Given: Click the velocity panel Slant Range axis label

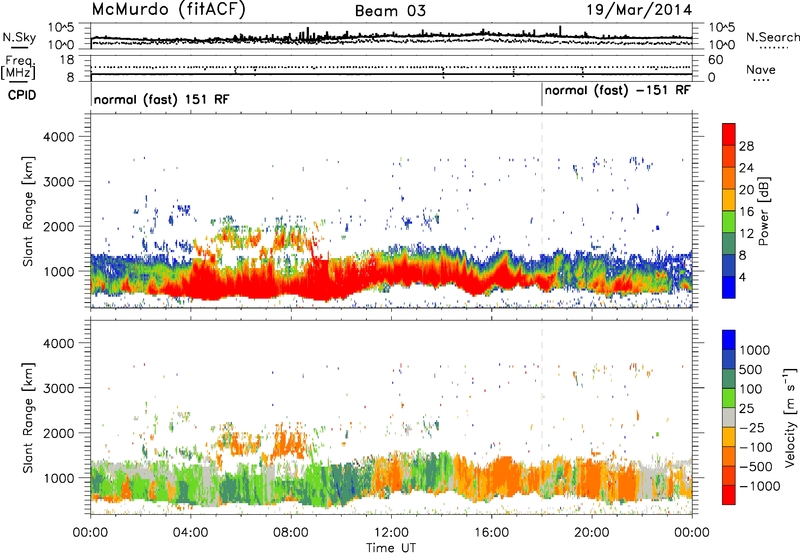Looking at the screenshot, I should (28, 418).
